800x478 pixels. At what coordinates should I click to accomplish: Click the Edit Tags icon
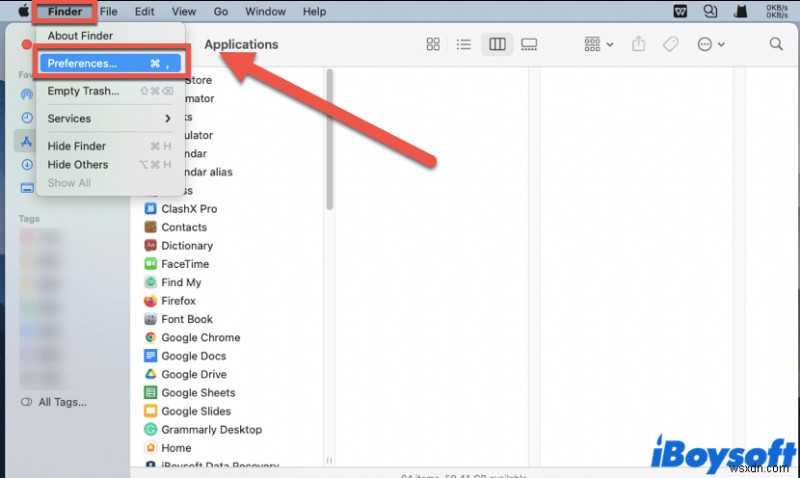tap(670, 44)
